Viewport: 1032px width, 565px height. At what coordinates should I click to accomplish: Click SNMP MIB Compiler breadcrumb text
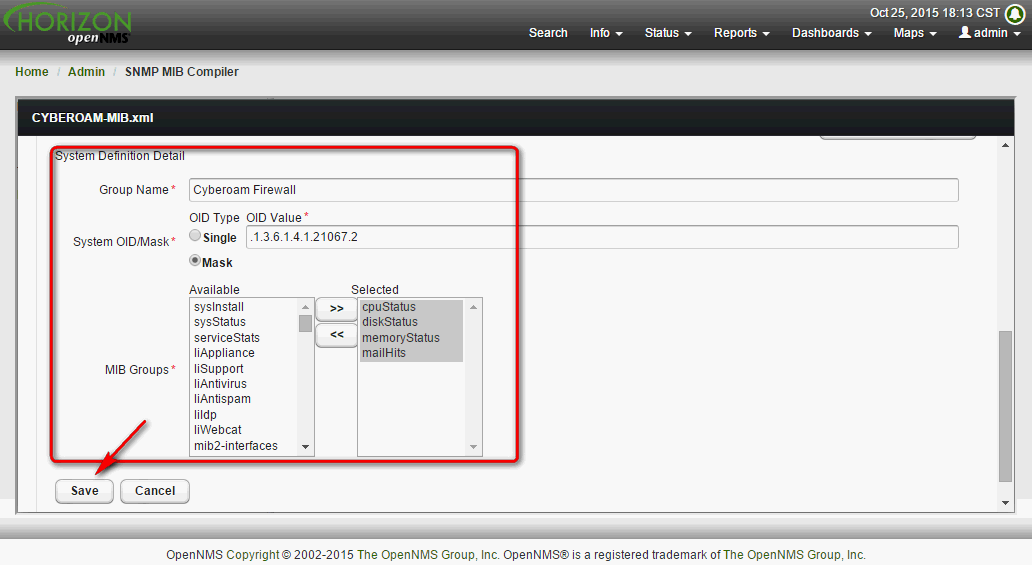tap(182, 72)
